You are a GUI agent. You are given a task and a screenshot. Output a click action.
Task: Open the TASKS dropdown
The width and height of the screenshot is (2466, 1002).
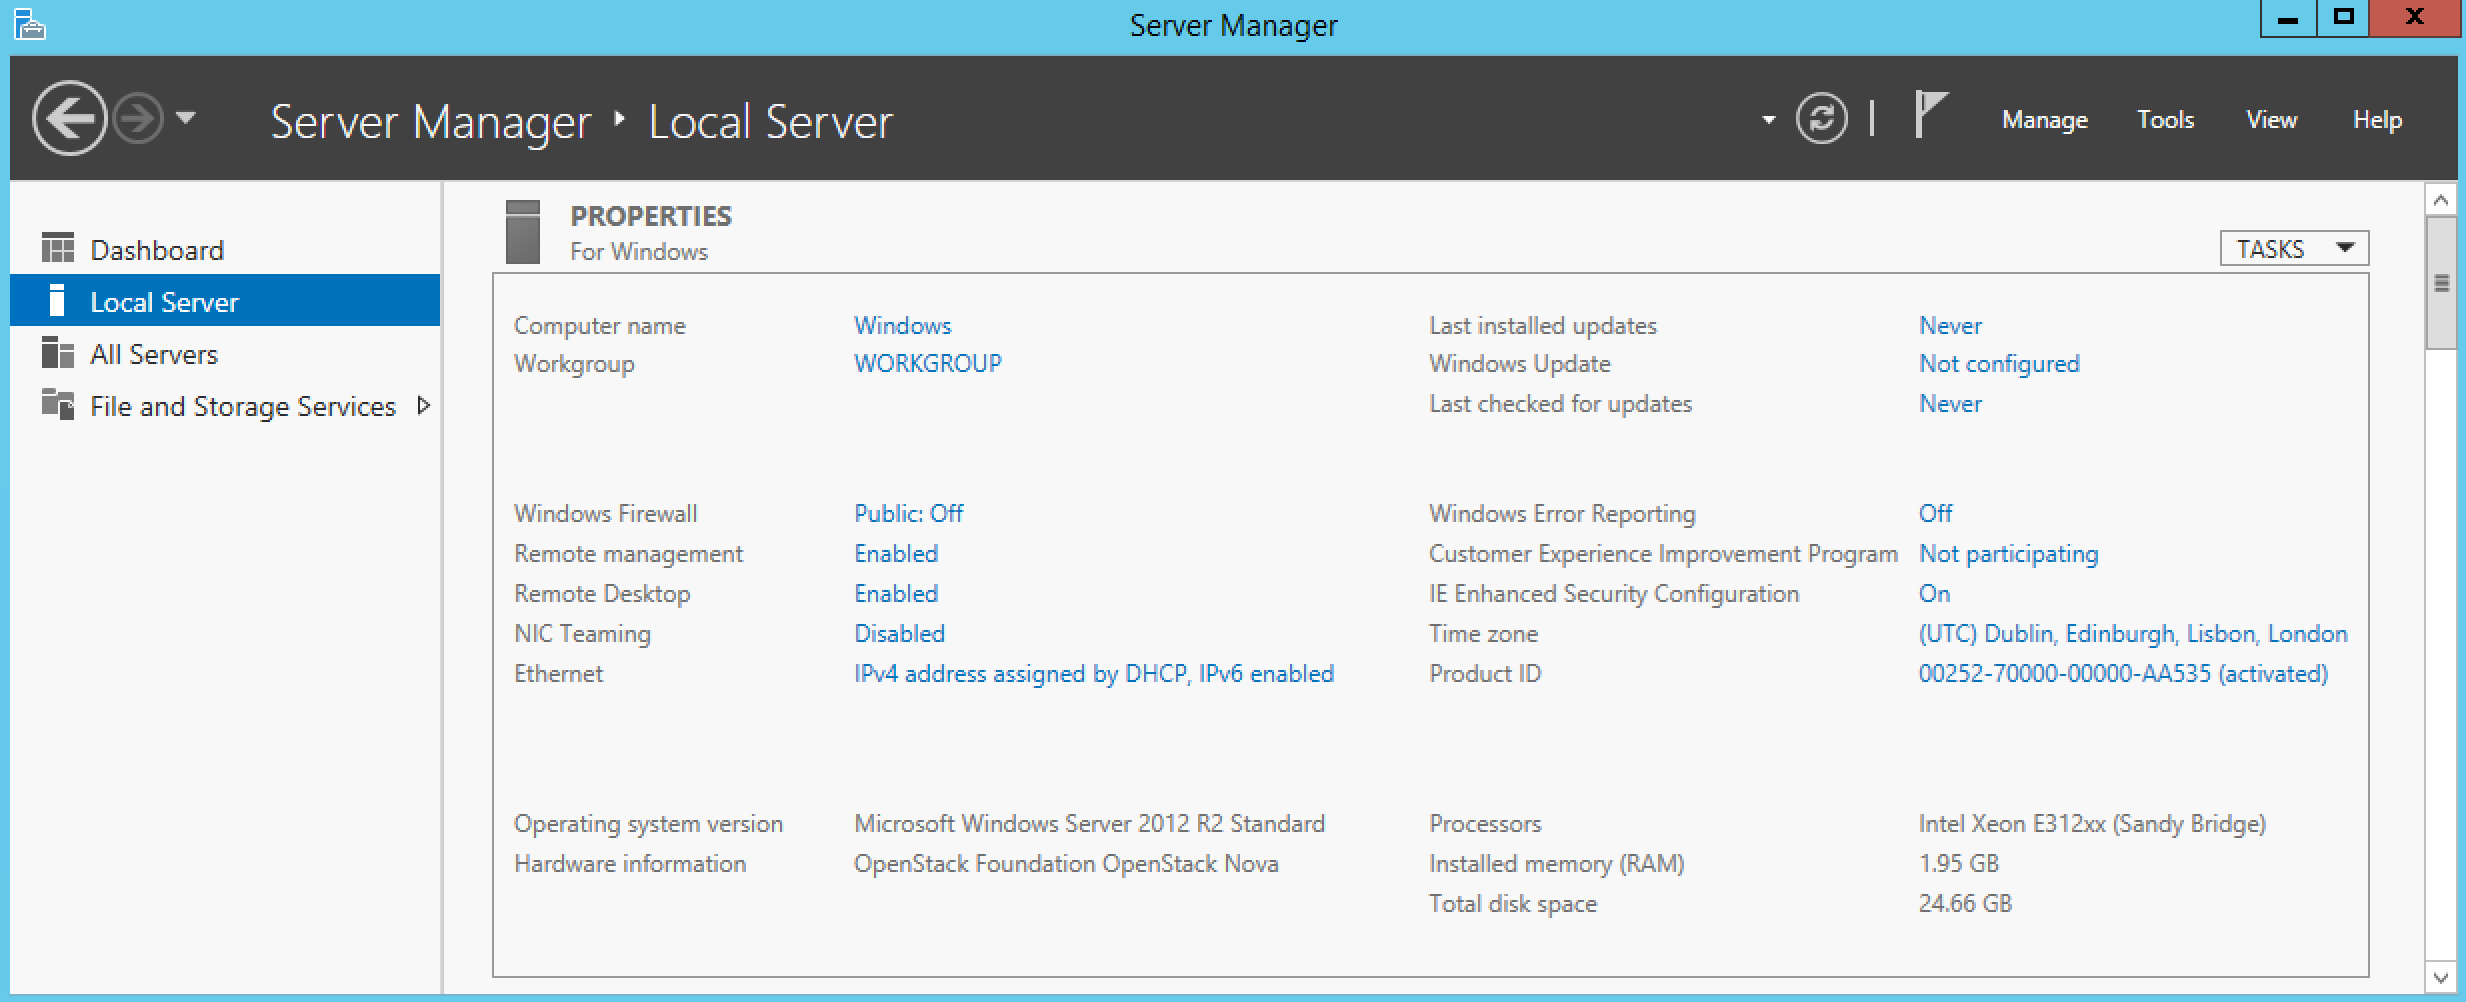point(2294,248)
